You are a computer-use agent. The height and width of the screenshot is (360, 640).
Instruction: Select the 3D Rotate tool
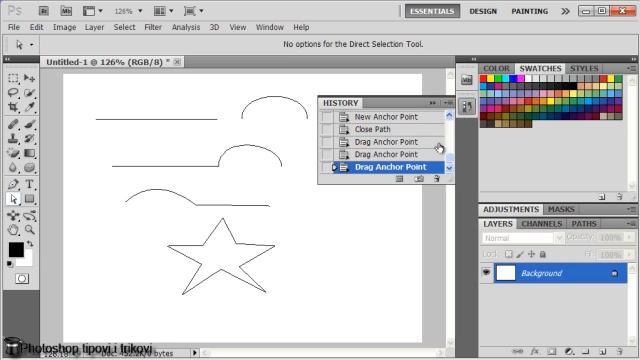13,216
